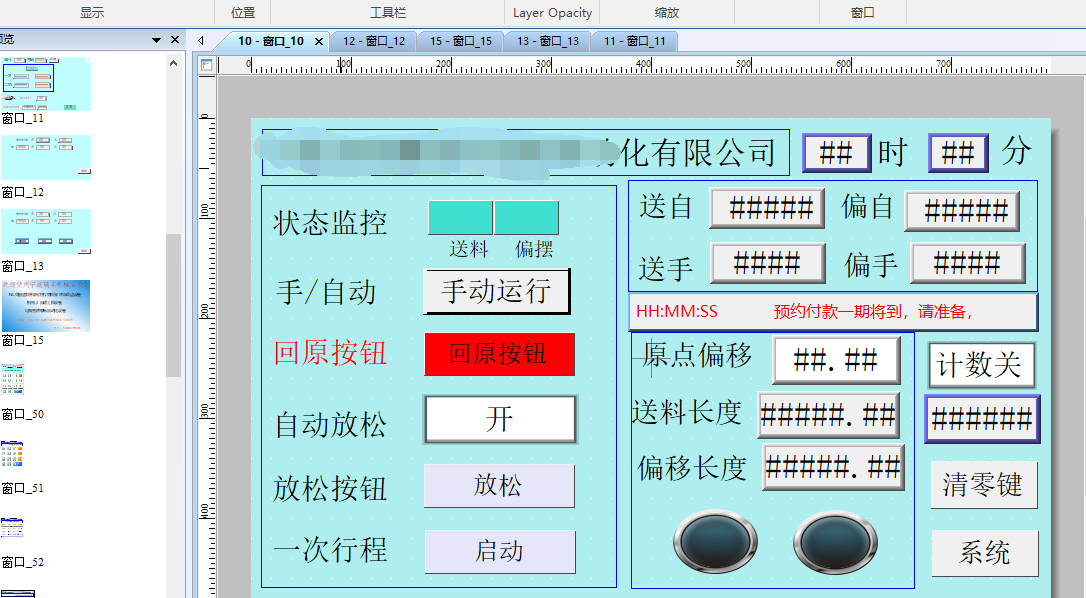
Task: Open the preview panel dropdown arrow
Action: click(x=156, y=40)
